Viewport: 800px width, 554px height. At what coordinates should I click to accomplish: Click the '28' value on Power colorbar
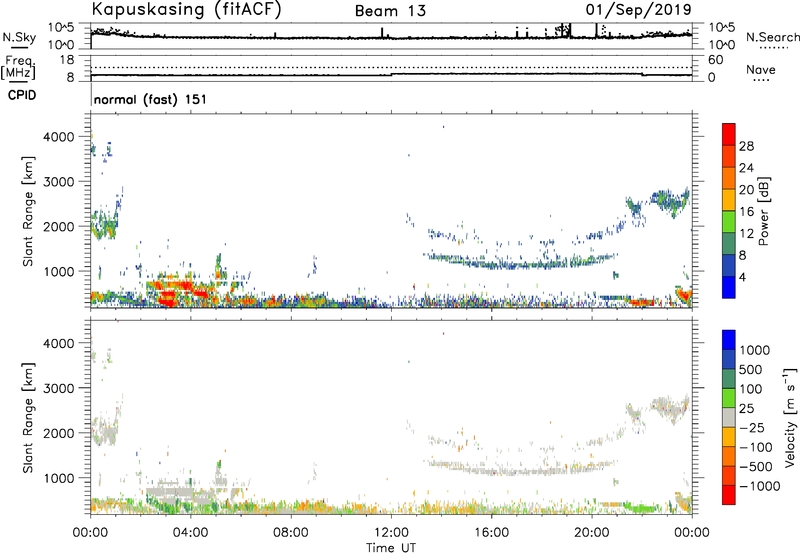pyautogui.click(x=746, y=146)
